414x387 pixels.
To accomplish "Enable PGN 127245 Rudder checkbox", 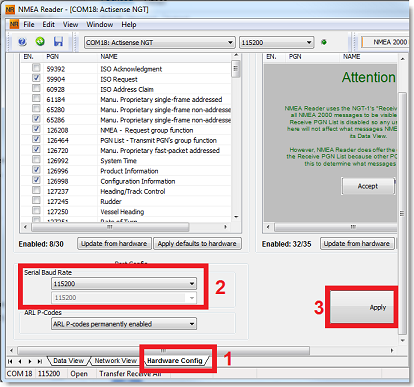I will pos(36,201).
